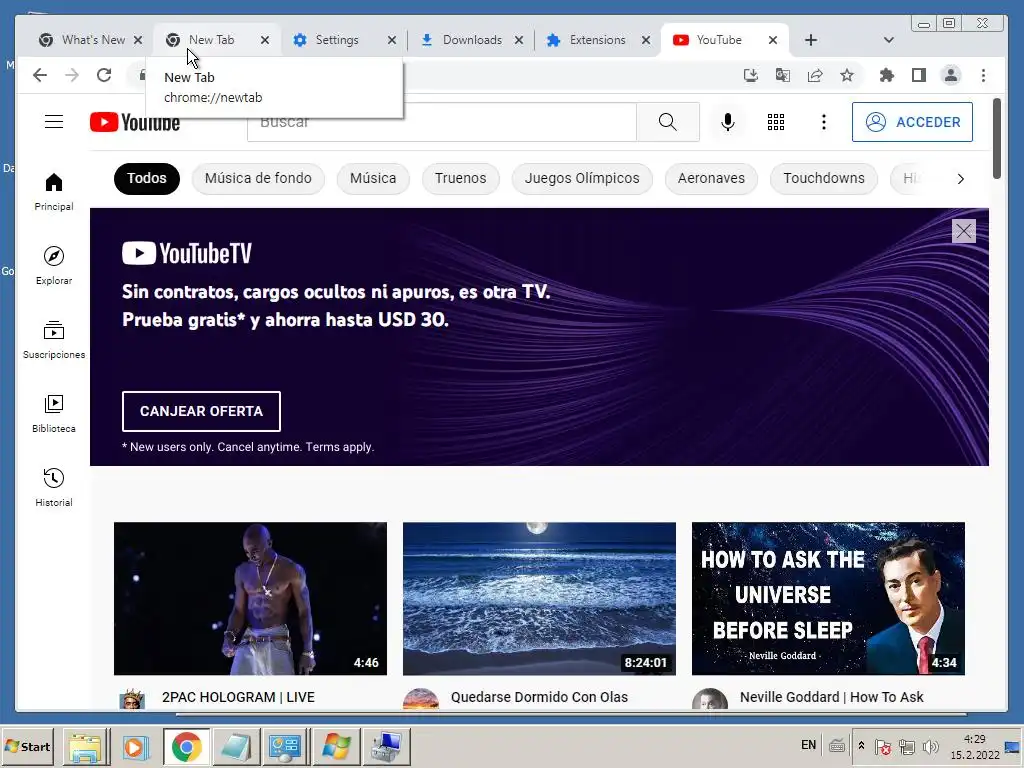Switch to the What's New tab

pyautogui.click(x=89, y=40)
